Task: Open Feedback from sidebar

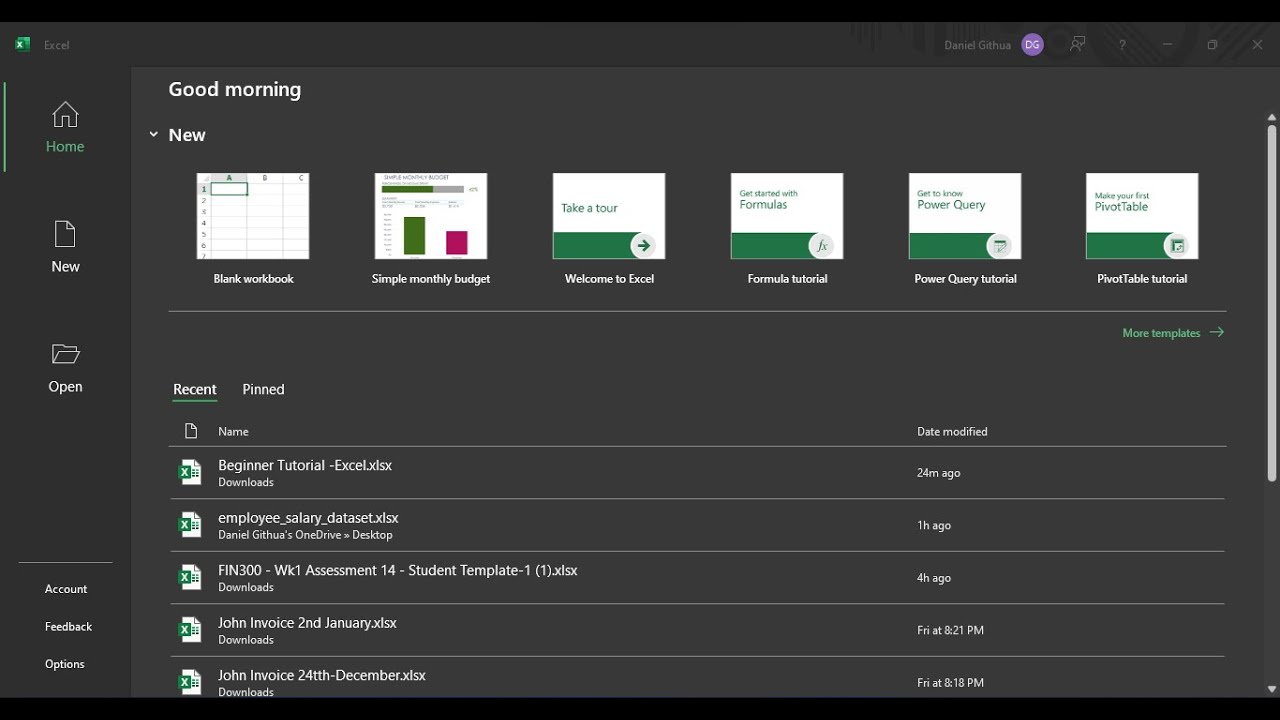Action: click(x=68, y=626)
